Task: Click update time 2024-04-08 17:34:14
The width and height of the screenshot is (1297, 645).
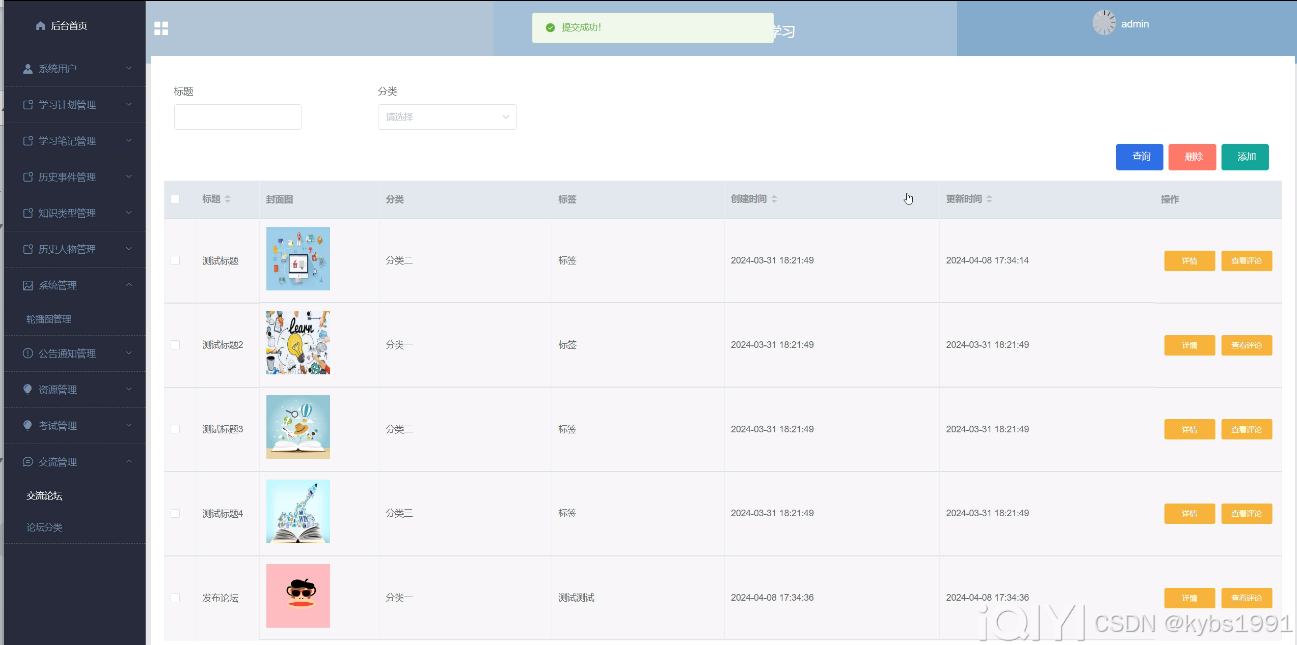Action: 987,260
